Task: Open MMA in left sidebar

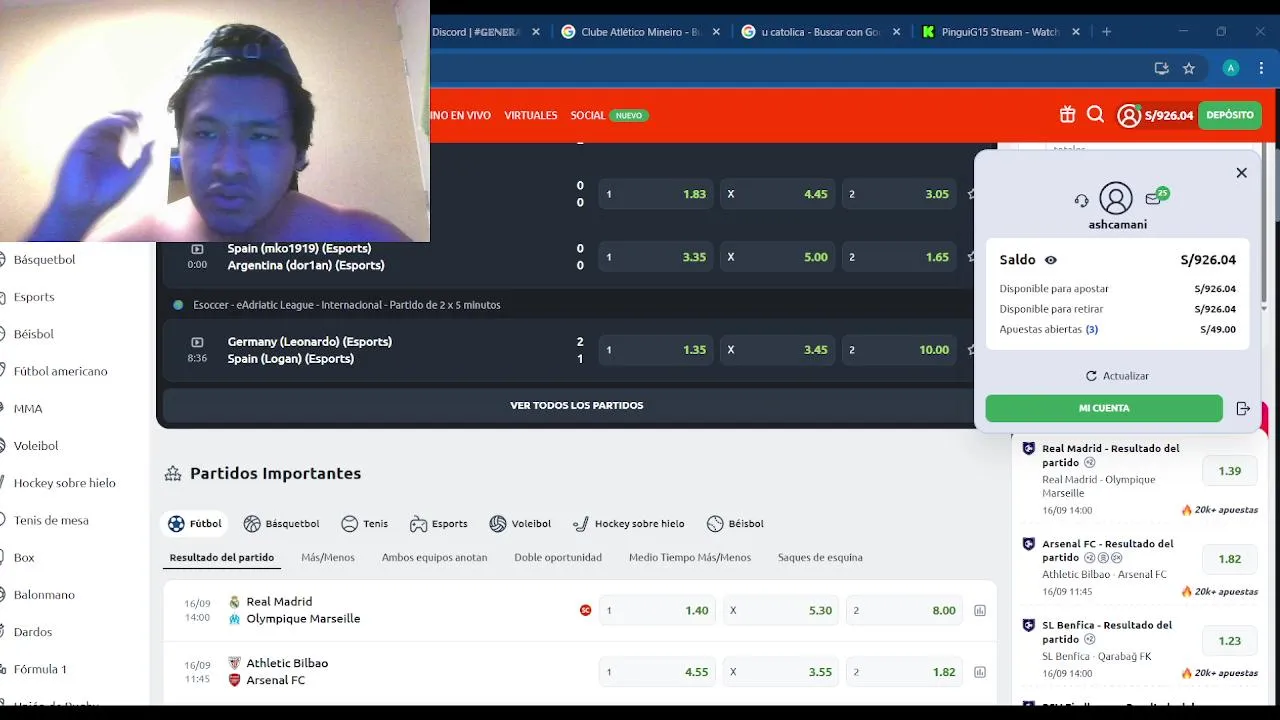Action: click(28, 408)
